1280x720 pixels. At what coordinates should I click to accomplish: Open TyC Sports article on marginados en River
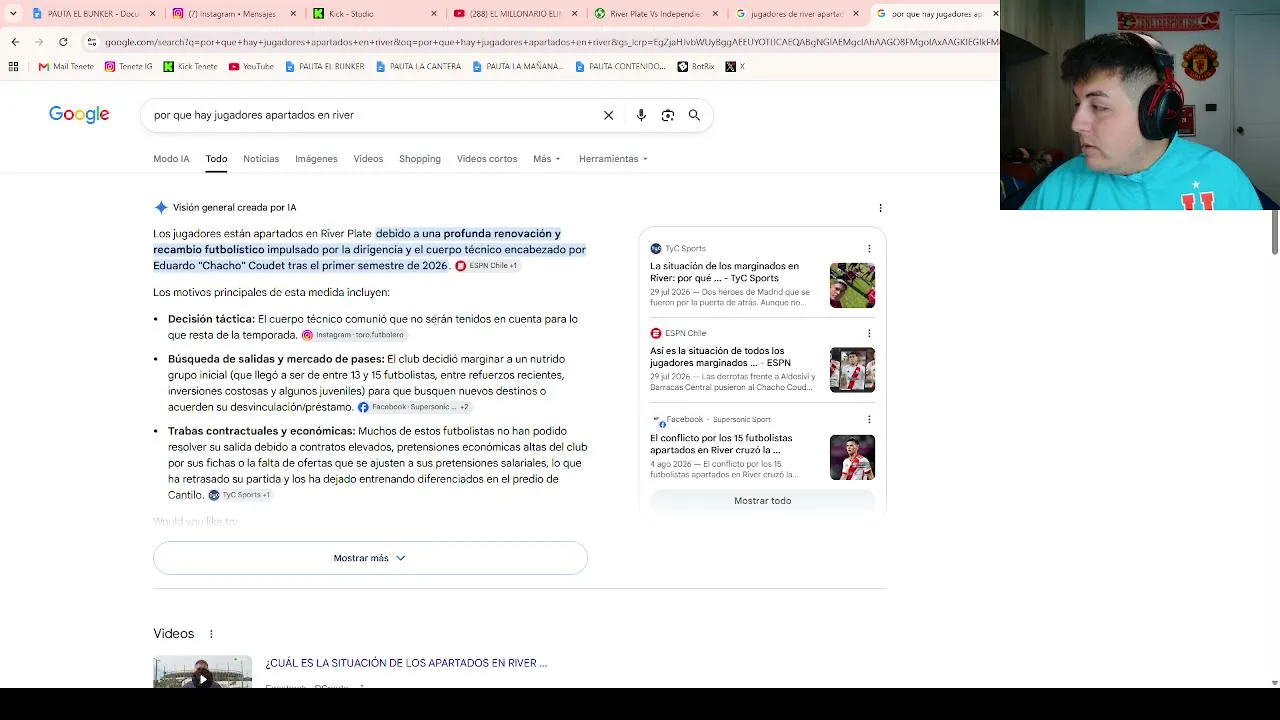coord(724,272)
